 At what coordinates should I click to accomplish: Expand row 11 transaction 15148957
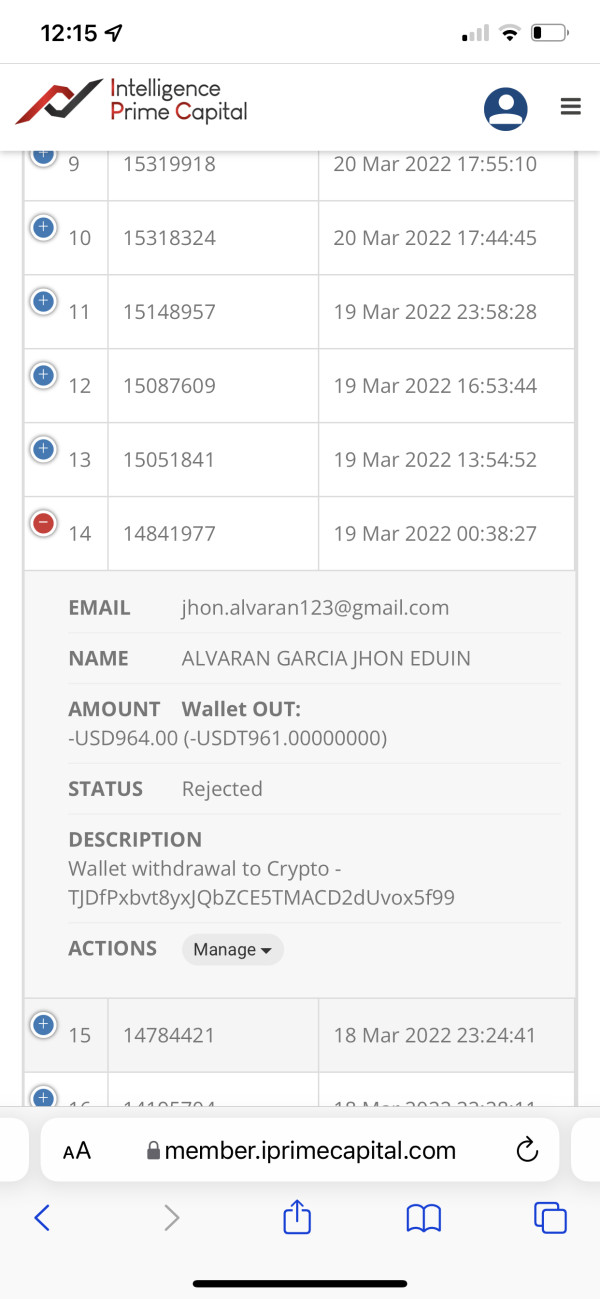click(43, 302)
